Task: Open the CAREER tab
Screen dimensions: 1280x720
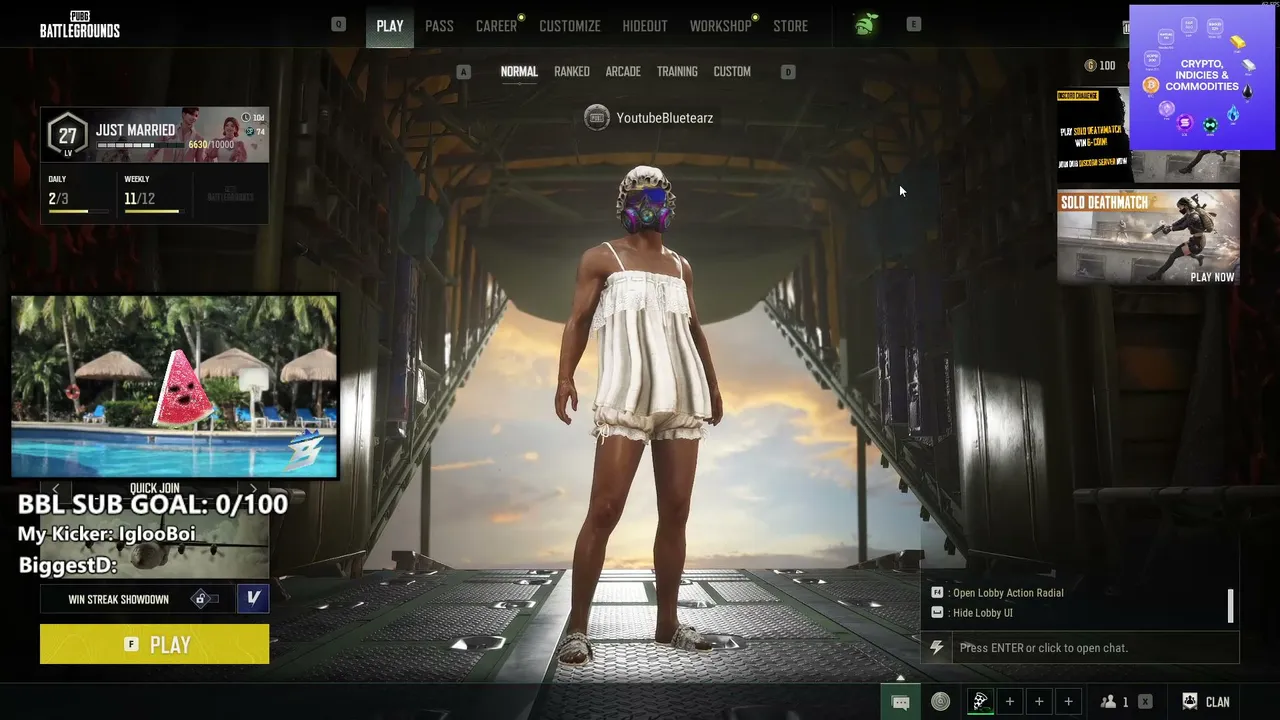Action: (x=496, y=26)
